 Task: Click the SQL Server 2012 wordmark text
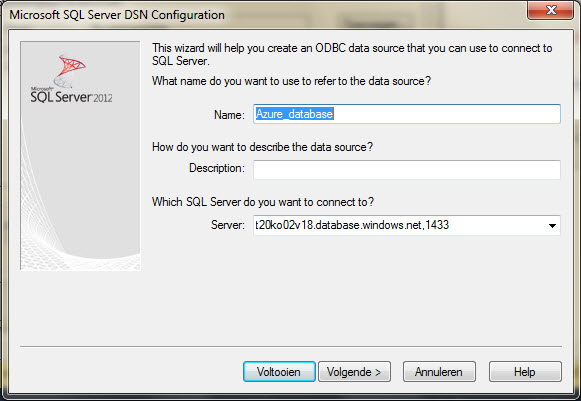[71, 96]
